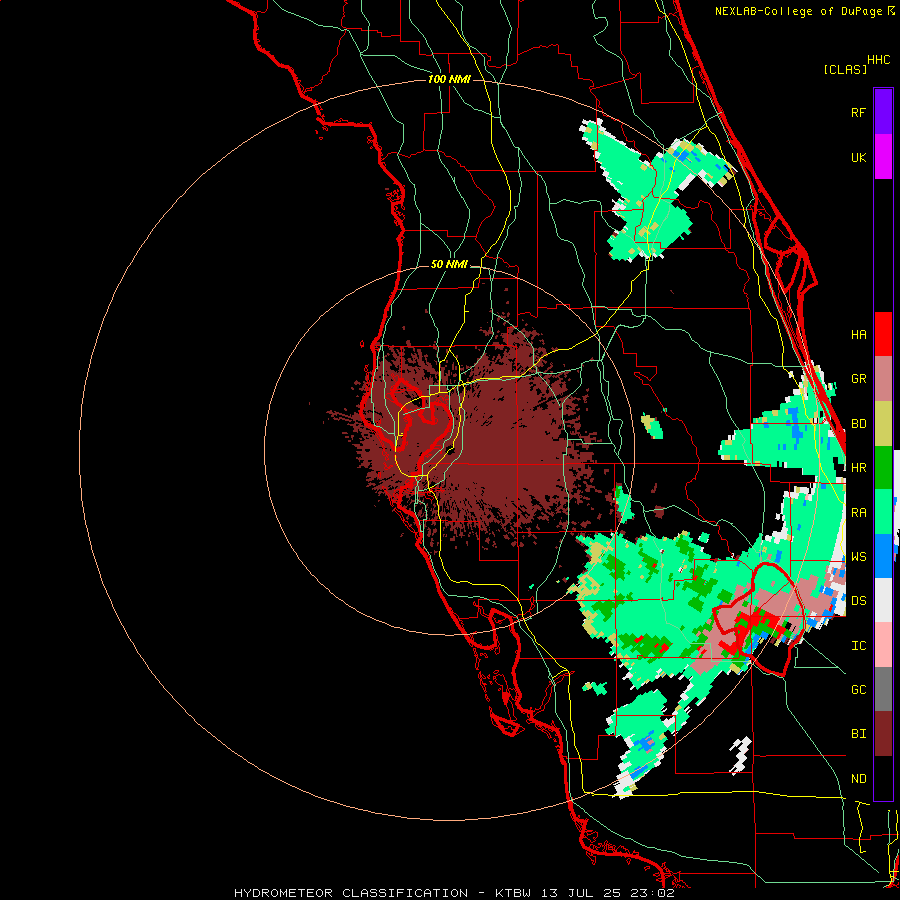Pick the dark green HR legend swatch
The height and width of the screenshot is (900, 900).
(883, 467)
